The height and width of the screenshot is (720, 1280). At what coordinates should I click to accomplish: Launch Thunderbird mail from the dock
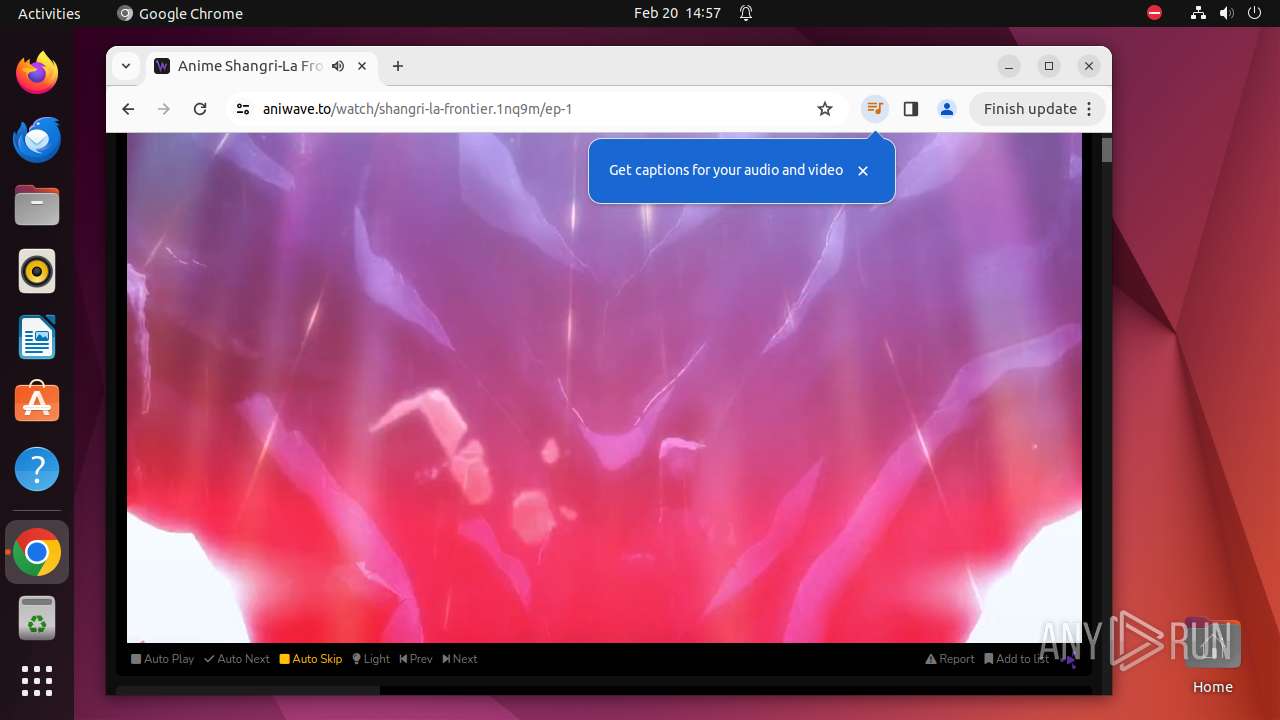(37, 139)
